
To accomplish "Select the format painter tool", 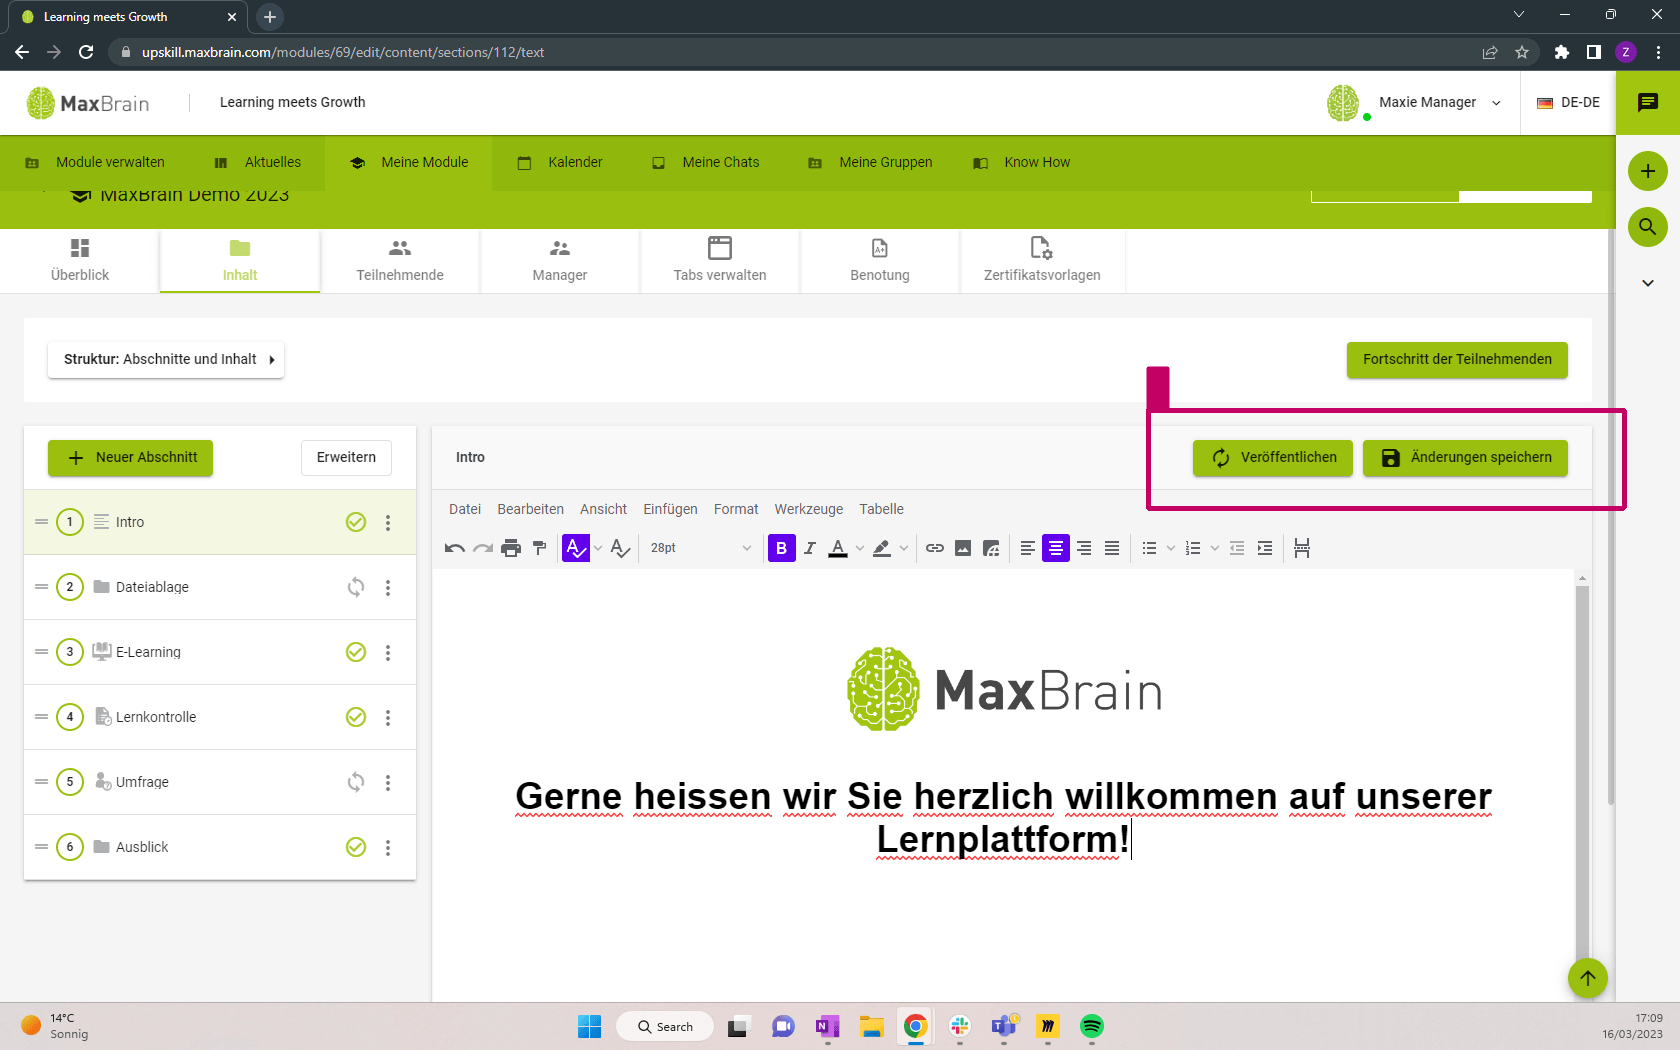I will pos(539,548).
